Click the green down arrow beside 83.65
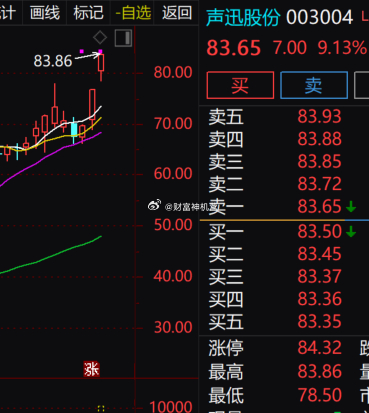 (351, 207)
